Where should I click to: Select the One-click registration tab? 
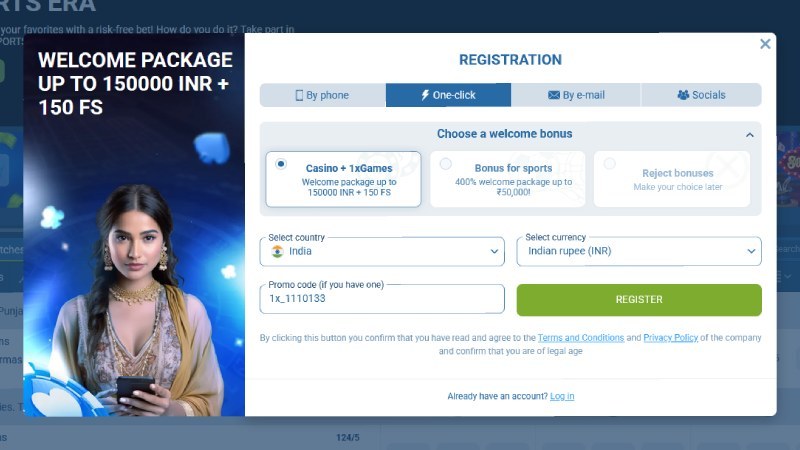coord(448,95)
